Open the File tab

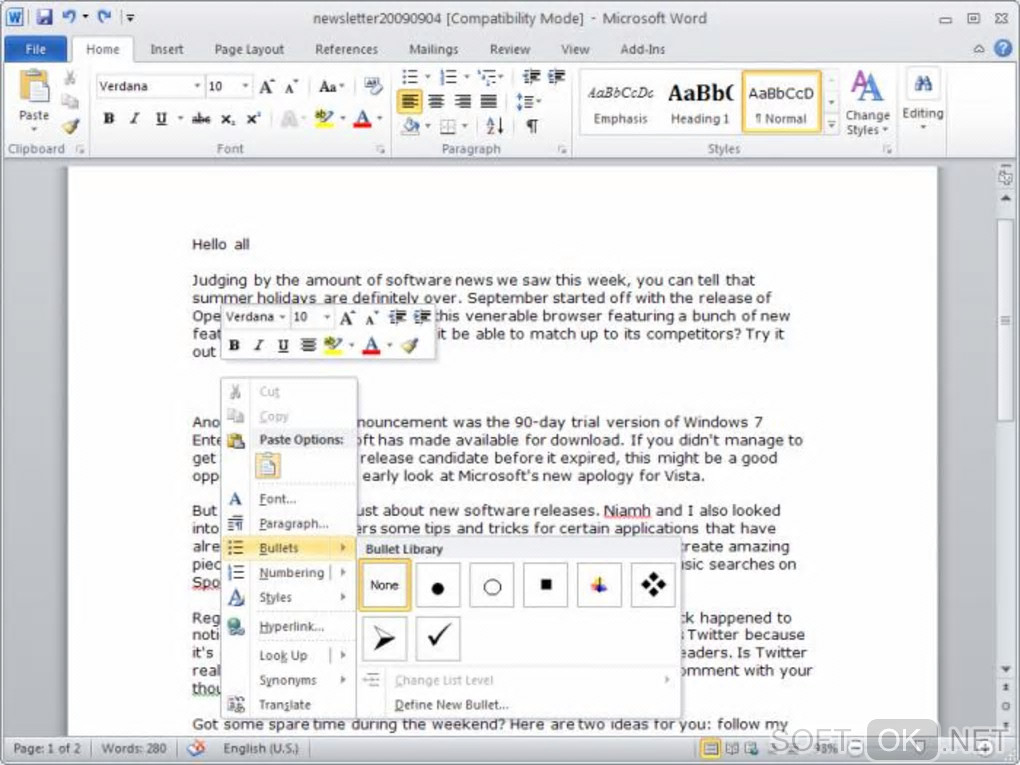coord(36,49)
